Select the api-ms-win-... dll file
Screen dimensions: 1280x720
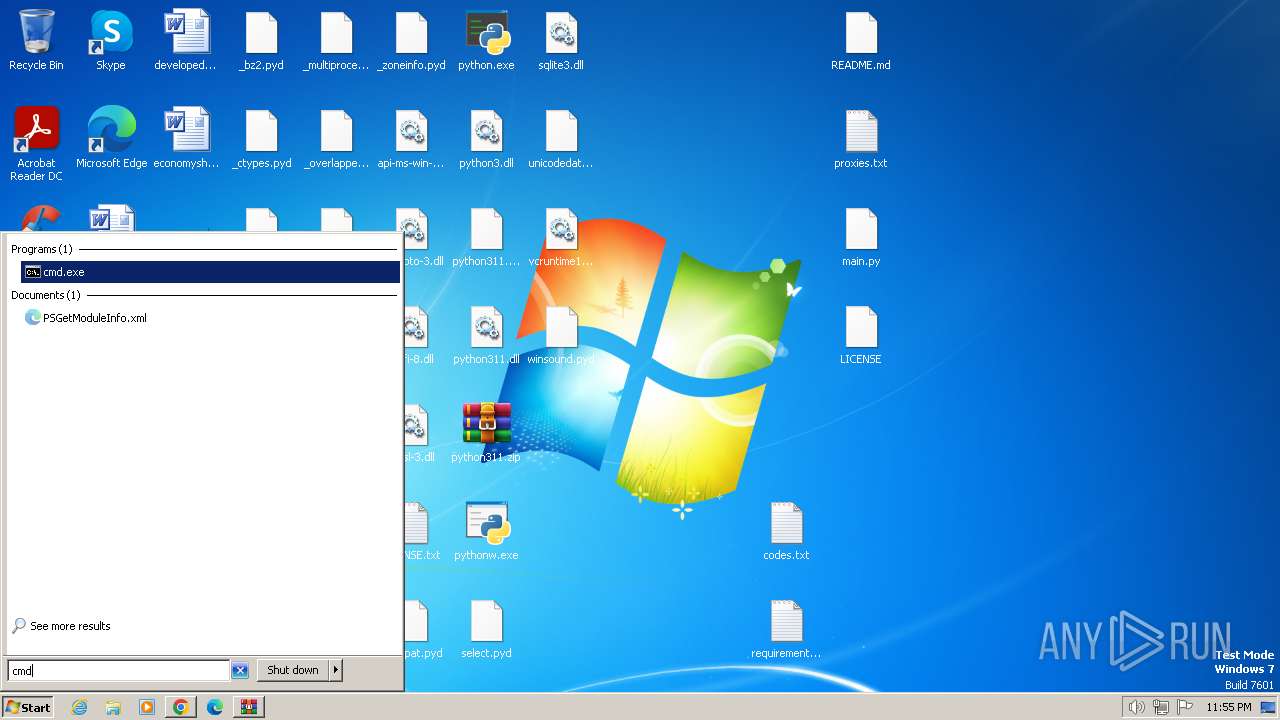point(411,139)
